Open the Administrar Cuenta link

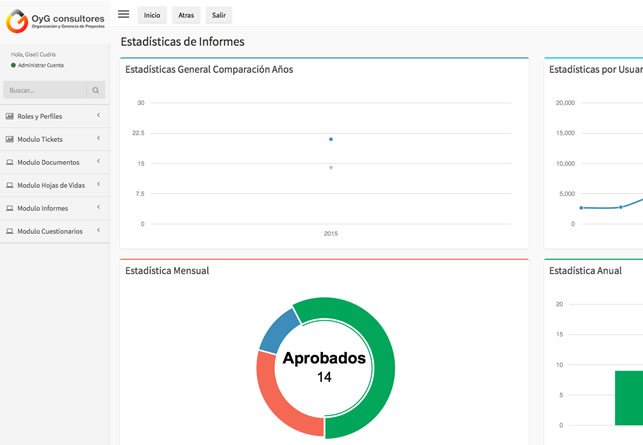point(40,64)
